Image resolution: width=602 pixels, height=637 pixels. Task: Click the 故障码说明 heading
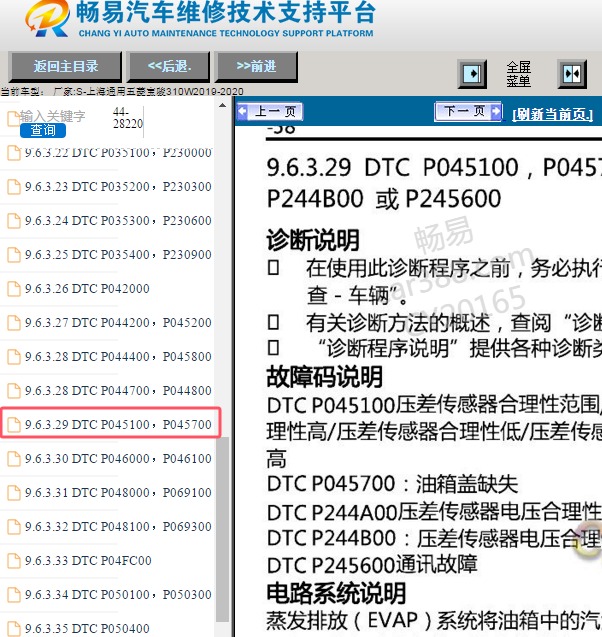click(325, 377)
